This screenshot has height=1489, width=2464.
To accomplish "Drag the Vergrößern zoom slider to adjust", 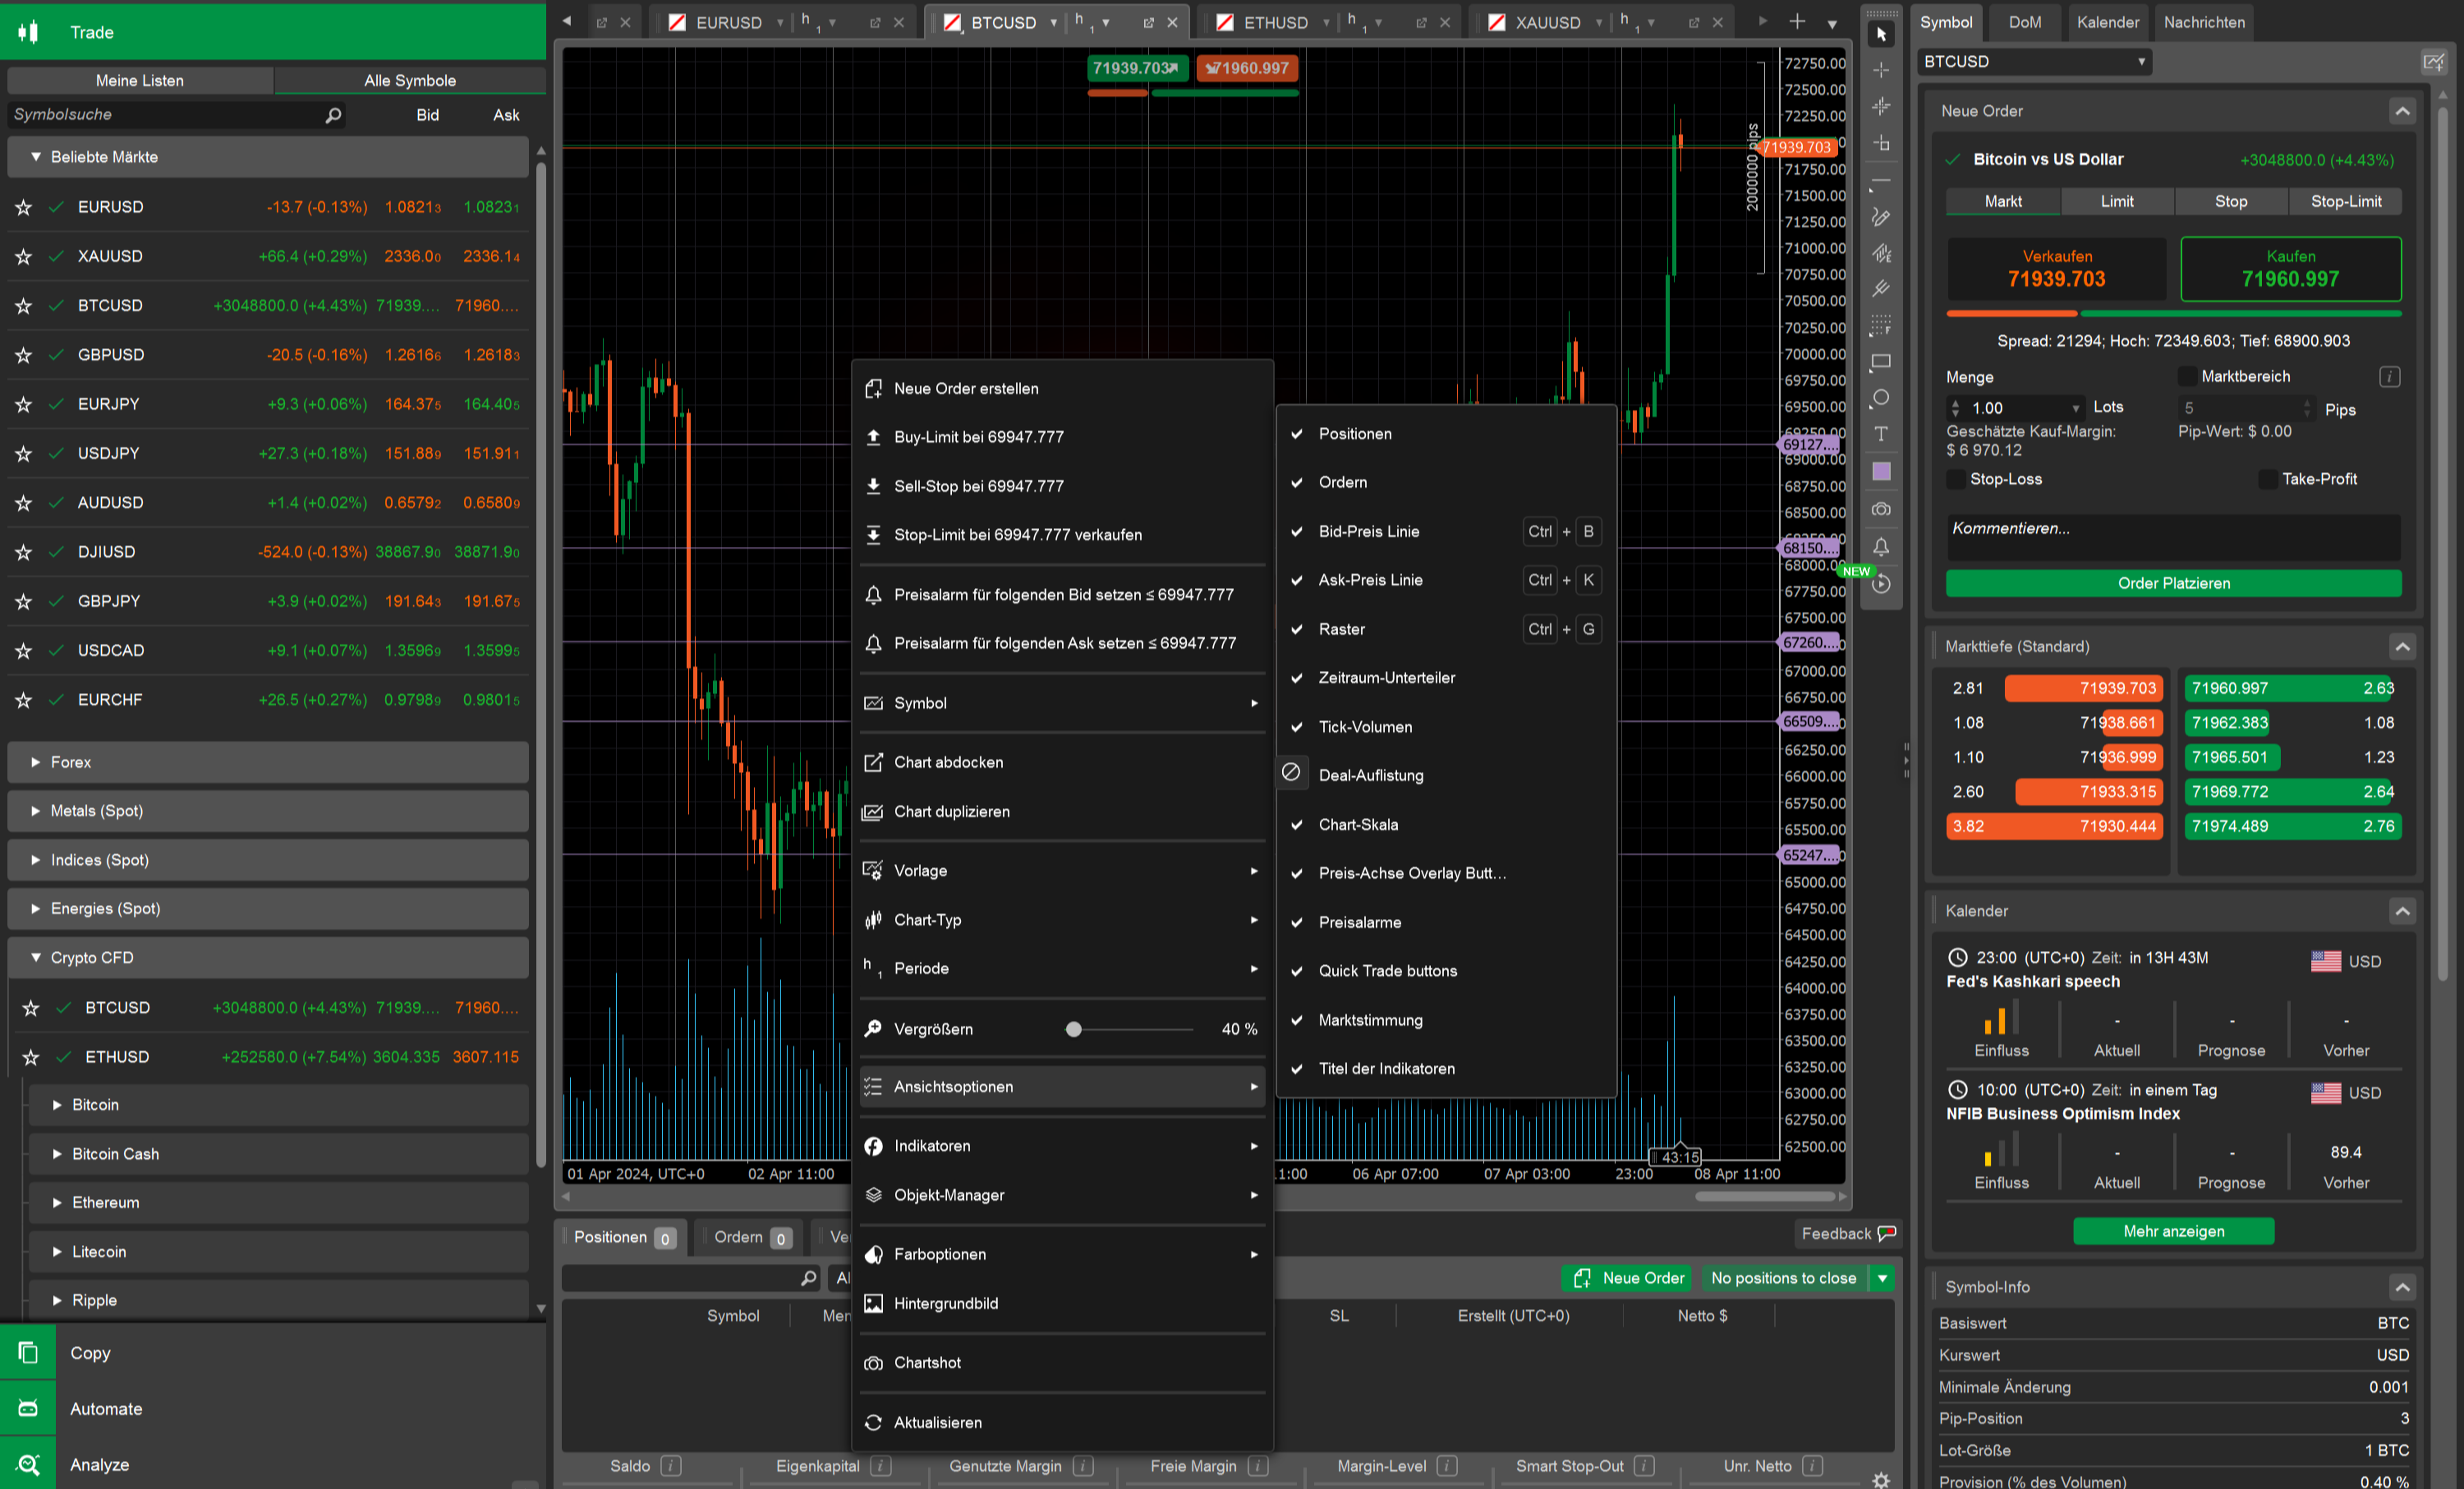I will (x=1073, y=1028).
